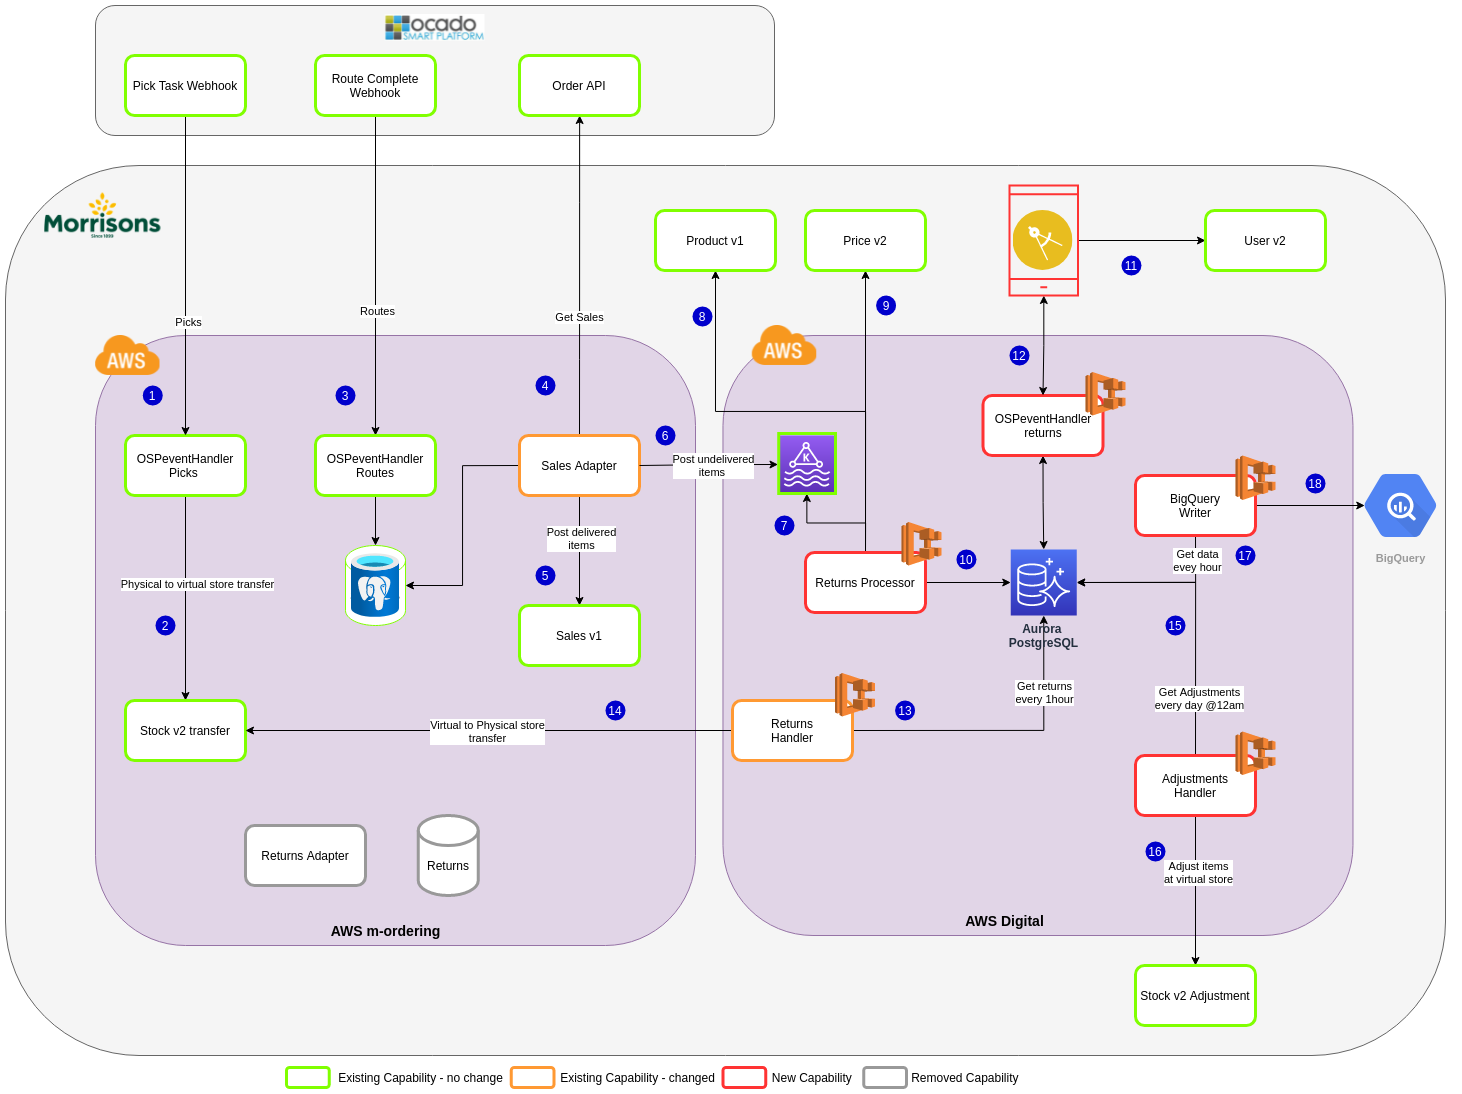1462x1094 pixels.
Task: Click the Ocado Smart Platform logo
Action: pyautogui.click(x=434, y=27)
